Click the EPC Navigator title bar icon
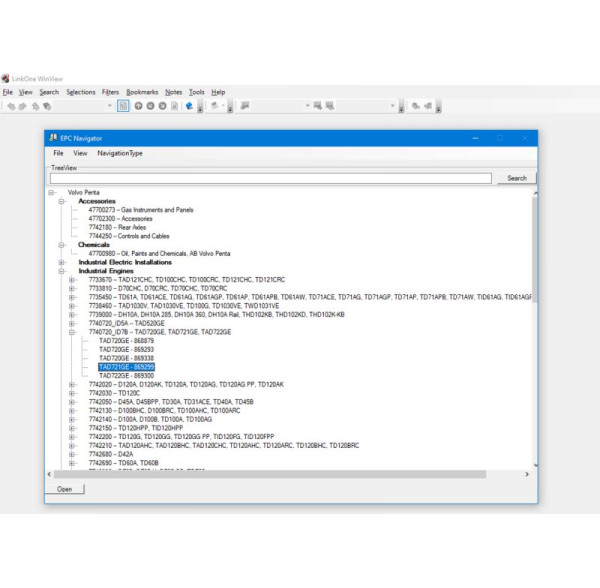This screenshot has height=588, width=600. 54,138
